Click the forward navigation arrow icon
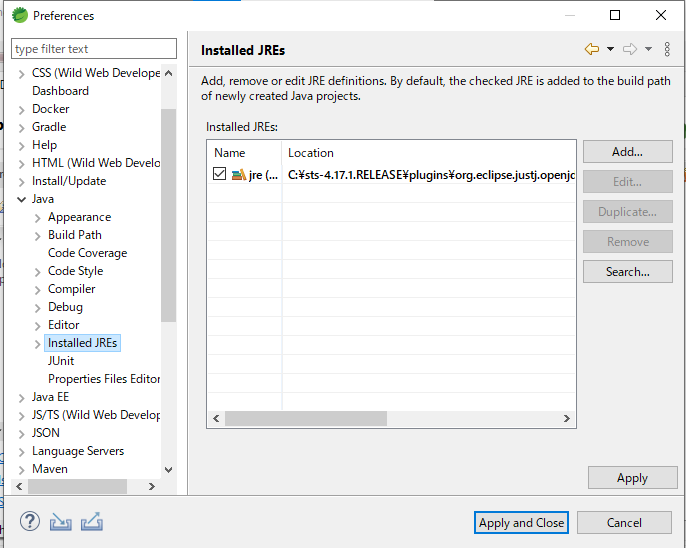Viewport: 686px width, 548px height. click(x=630, y=49)
